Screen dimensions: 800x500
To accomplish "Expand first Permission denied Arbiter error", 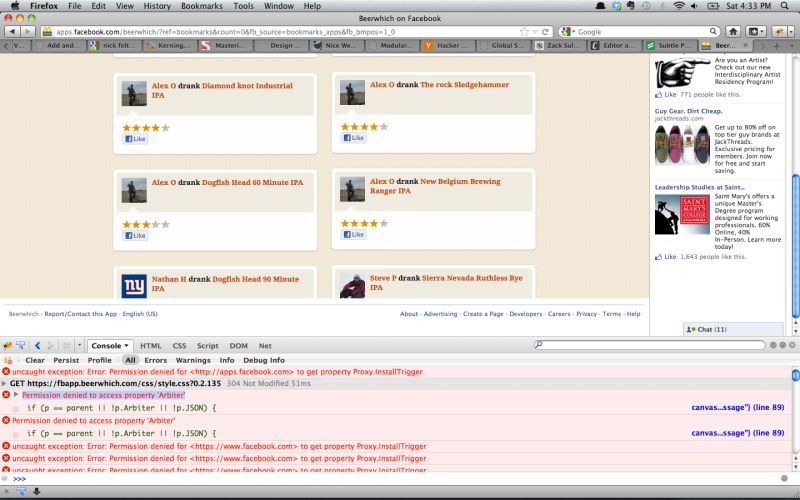I will (x=16, y=395).
